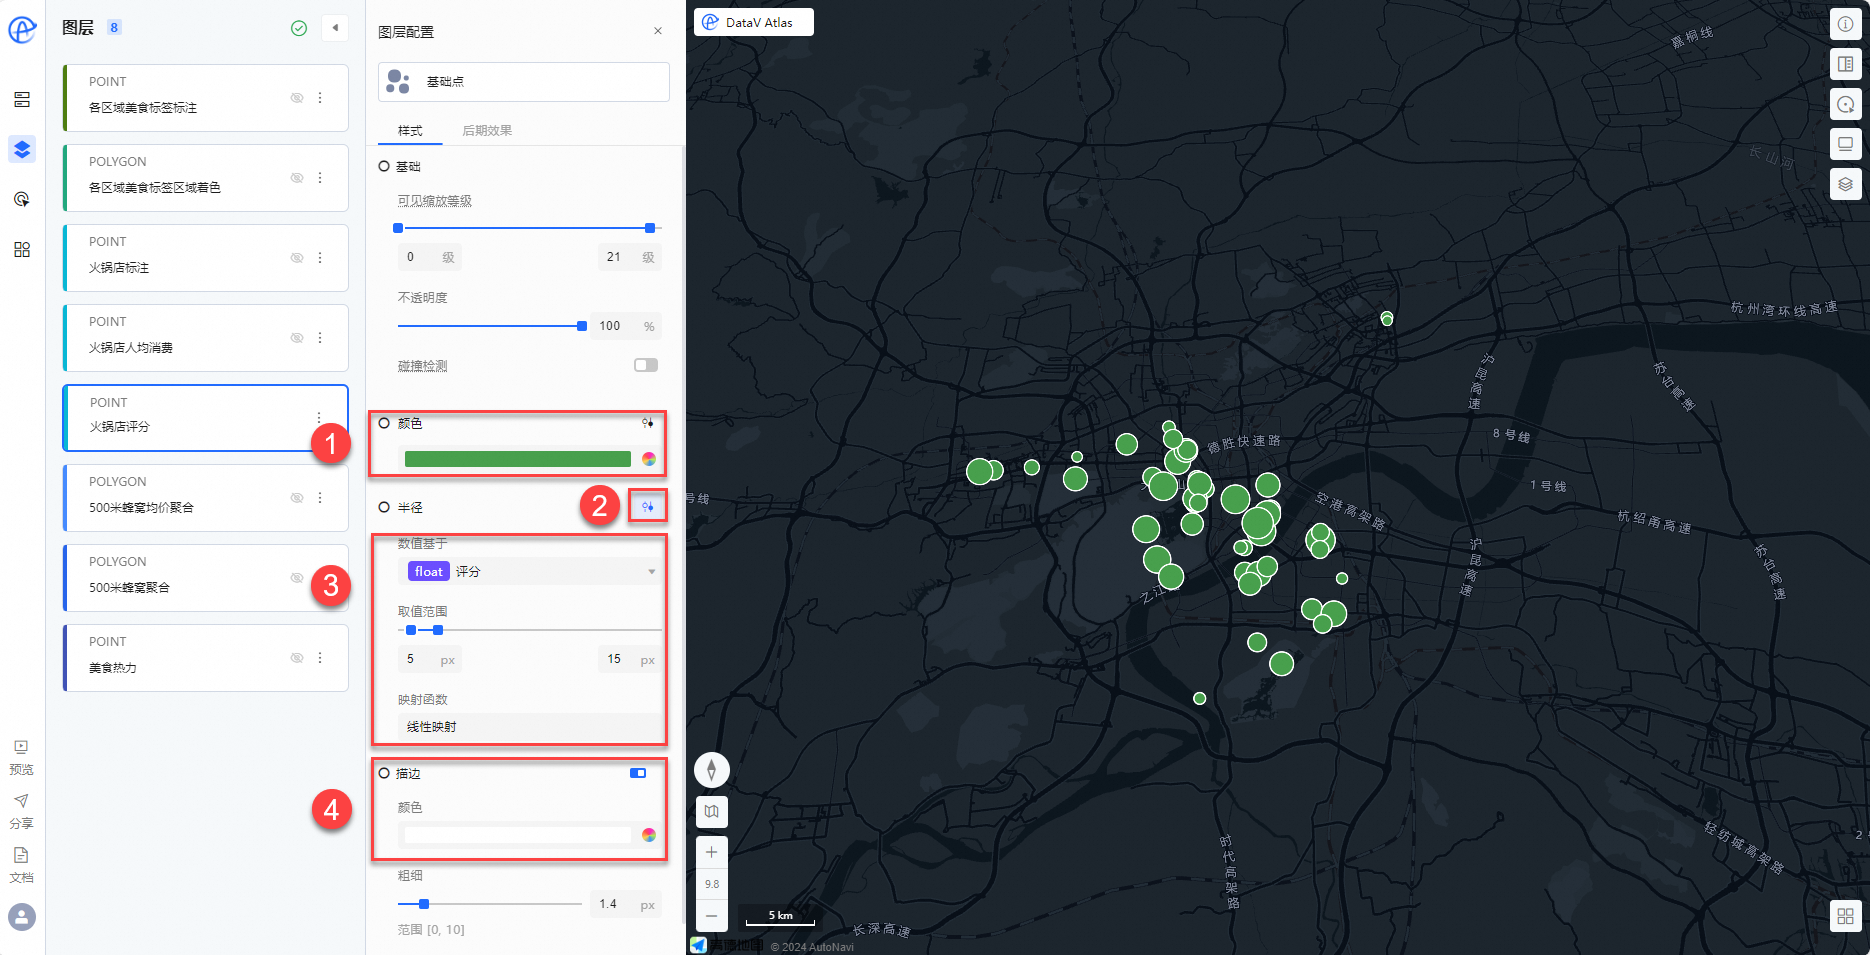Click the zoom level range slider maximum handle
This screenshot has width=1870, height=955.
[650, 228]
